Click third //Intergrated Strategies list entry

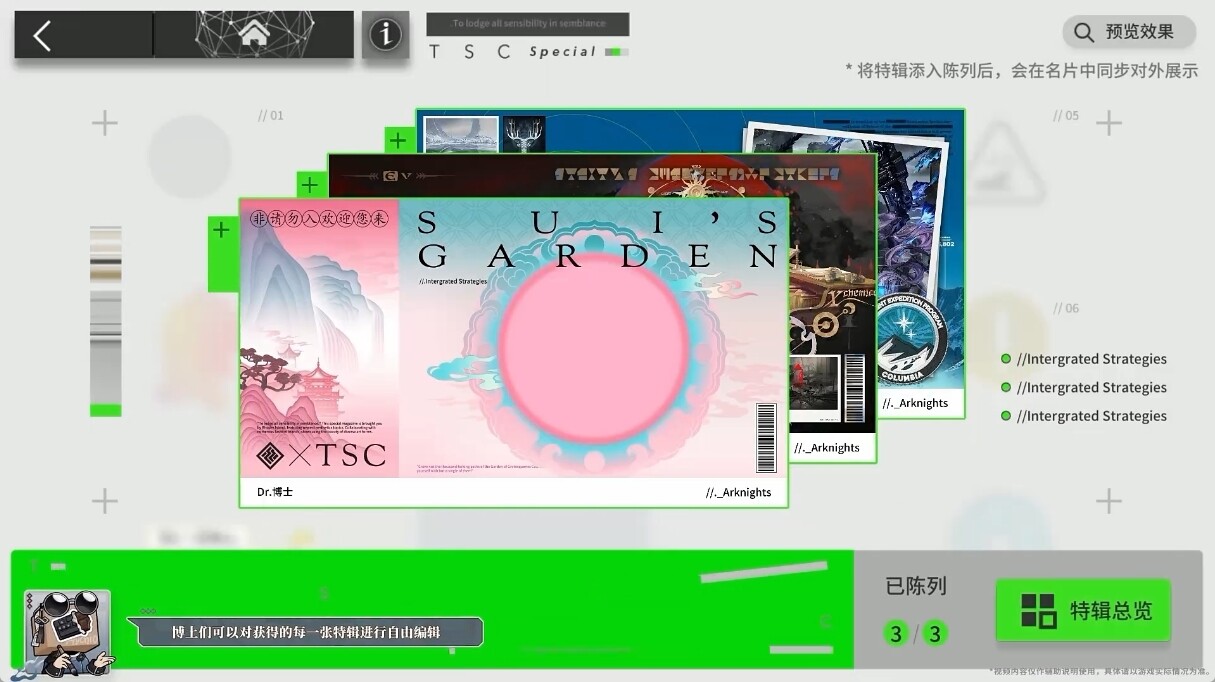point(1085,415)
